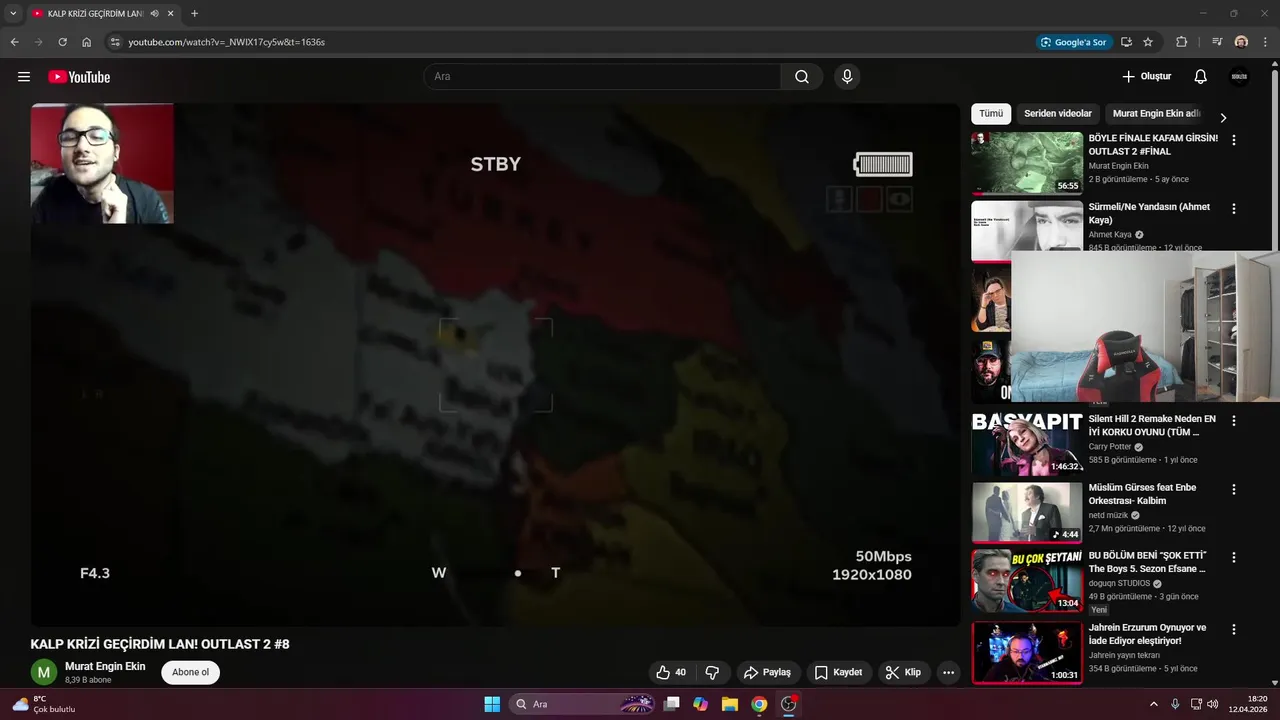Open options for Jahrein Erzurum Oynuyor video
Image resolution: width=1280 pixels, height=720 pixels.
(1234, 630)
